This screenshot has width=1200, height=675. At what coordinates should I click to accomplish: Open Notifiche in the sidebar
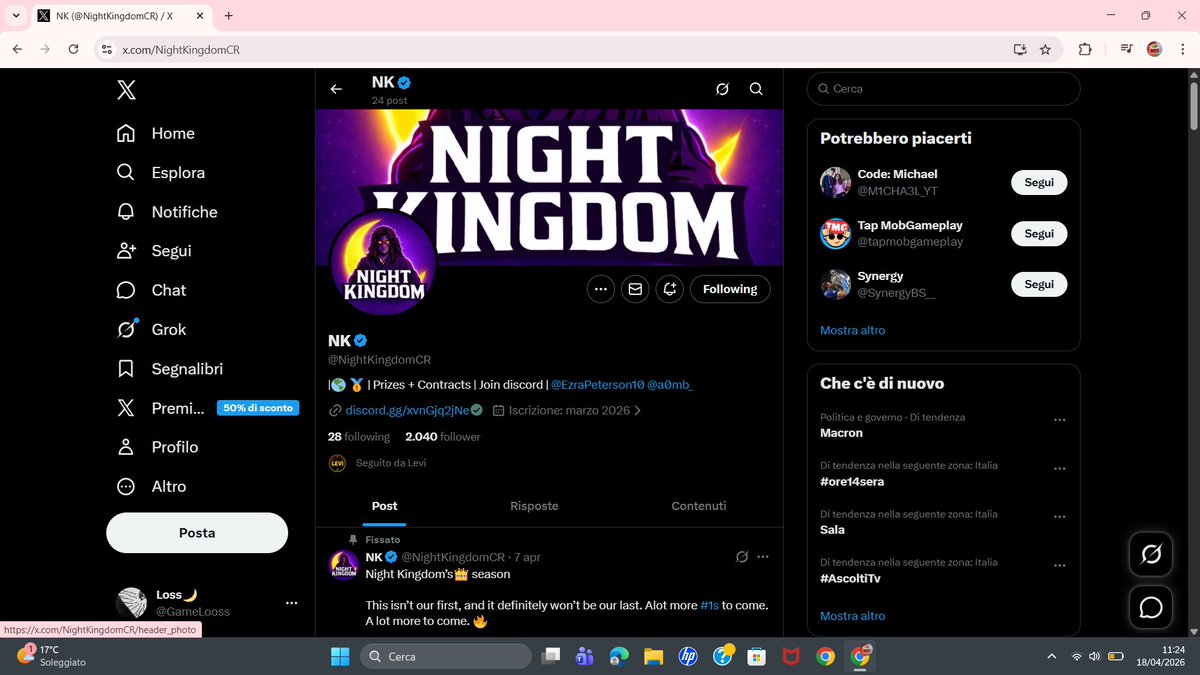pyautogui.click(x=166, y=212)
